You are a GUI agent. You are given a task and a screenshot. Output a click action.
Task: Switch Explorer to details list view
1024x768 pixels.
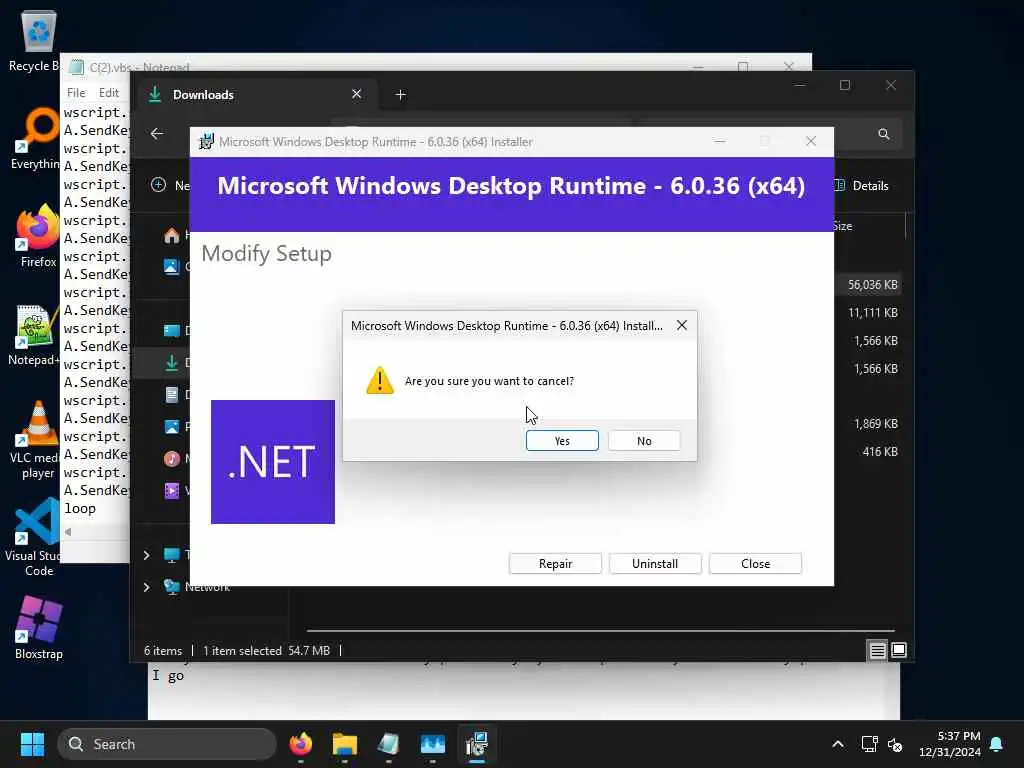(x=877, y=650)
